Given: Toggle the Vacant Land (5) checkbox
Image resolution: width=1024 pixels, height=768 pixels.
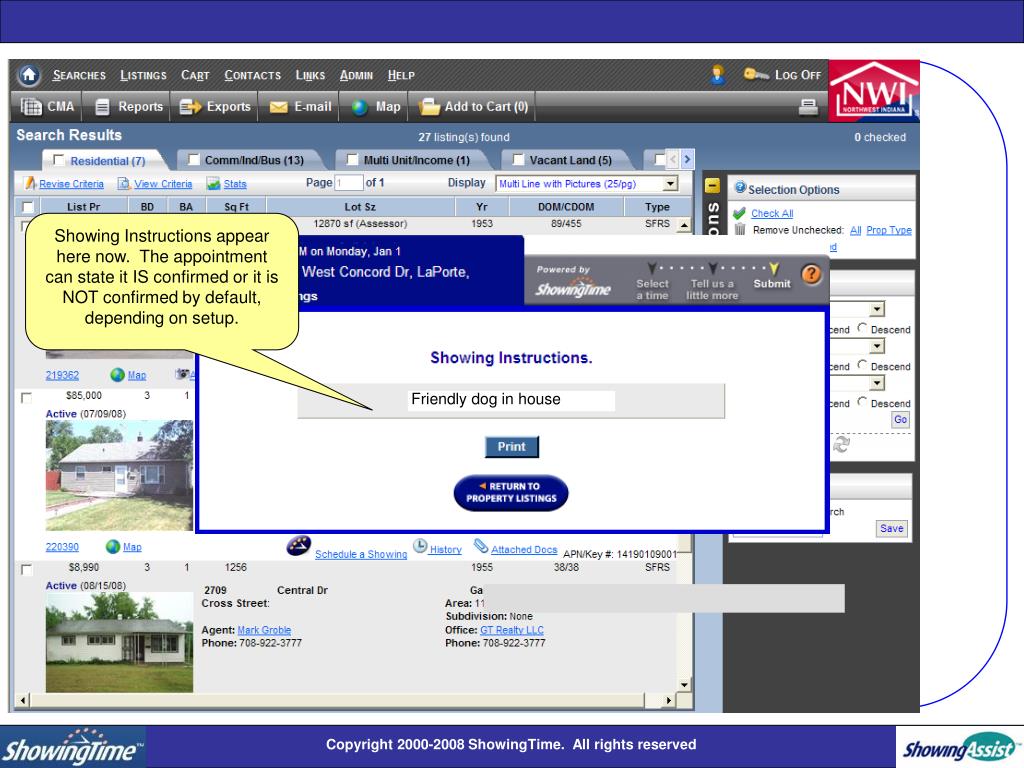Looking at the screenshot, I should tap(519, 159).
